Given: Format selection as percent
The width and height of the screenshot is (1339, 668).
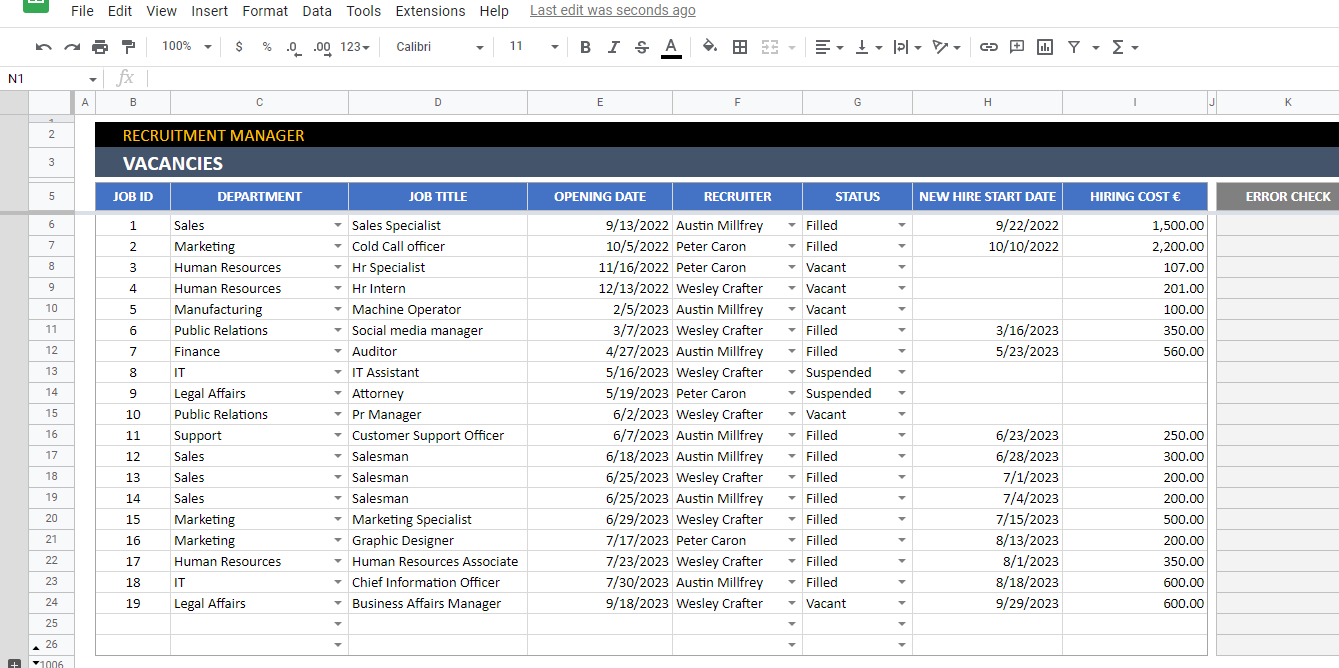Looking at the screenshot, I should click(x=267, y=47).
